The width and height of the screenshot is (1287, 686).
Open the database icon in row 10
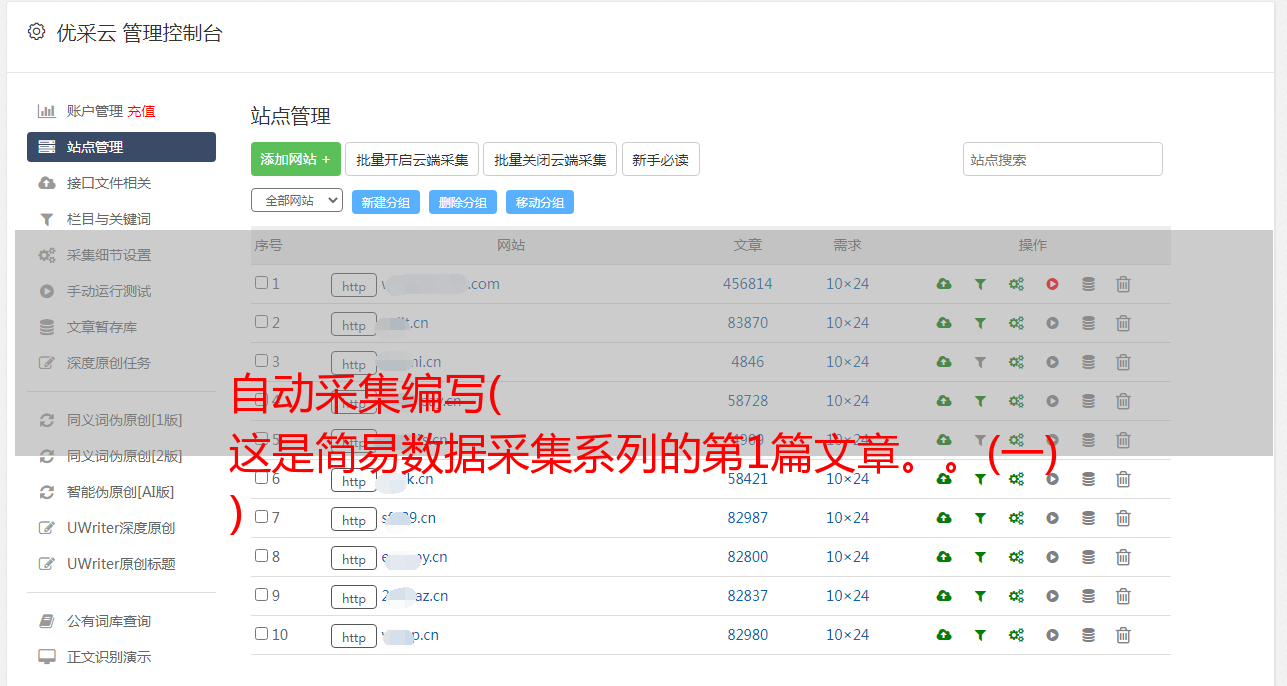pos(1088,635)
